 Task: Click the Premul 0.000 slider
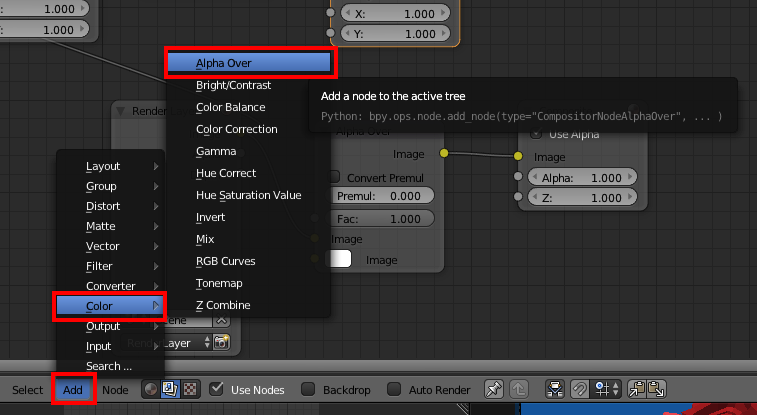click(382, 196)
